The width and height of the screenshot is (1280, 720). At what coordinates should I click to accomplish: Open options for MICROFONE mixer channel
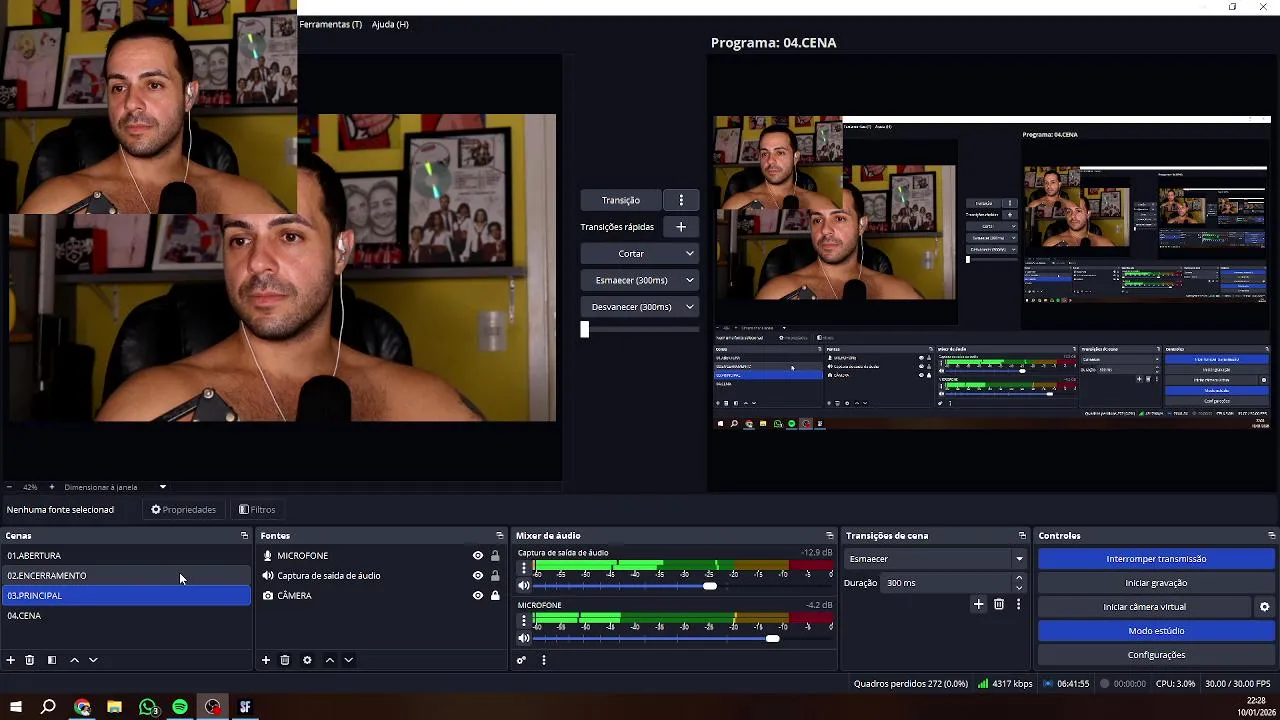[x=523, y=621]
